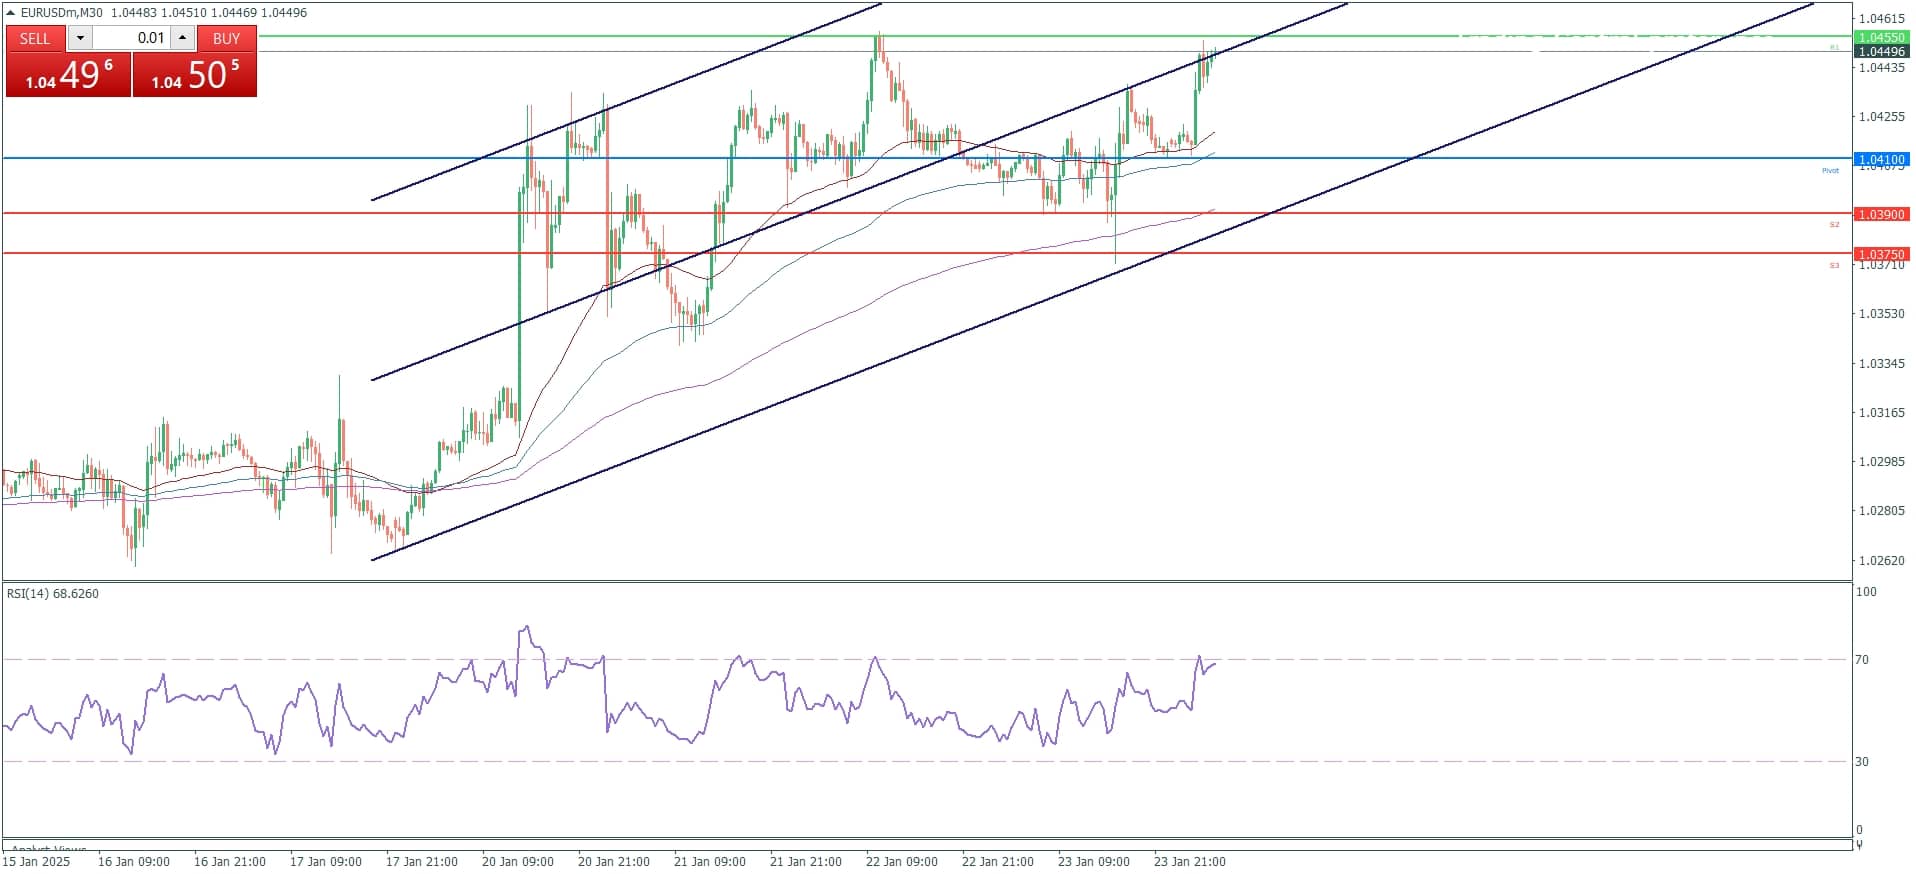Click the 15 Jan 2025 date label
The image size is (1916, 874).
tap(37, 862)
